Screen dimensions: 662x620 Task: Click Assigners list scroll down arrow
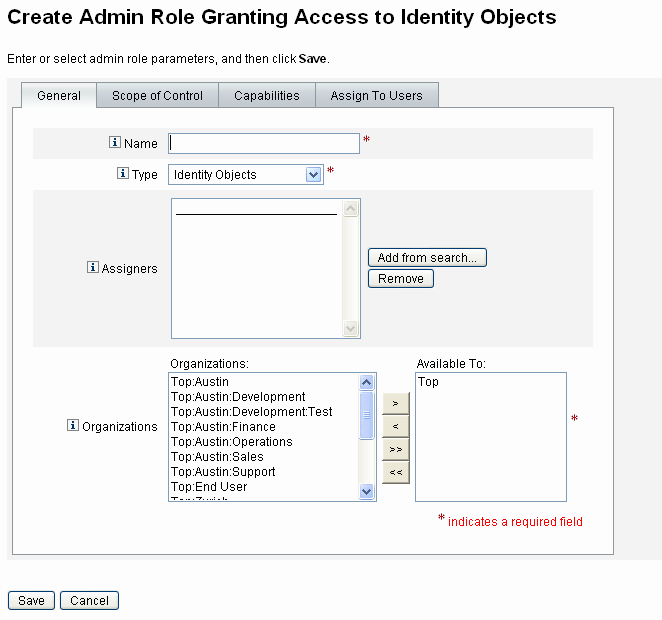(350, 328)
